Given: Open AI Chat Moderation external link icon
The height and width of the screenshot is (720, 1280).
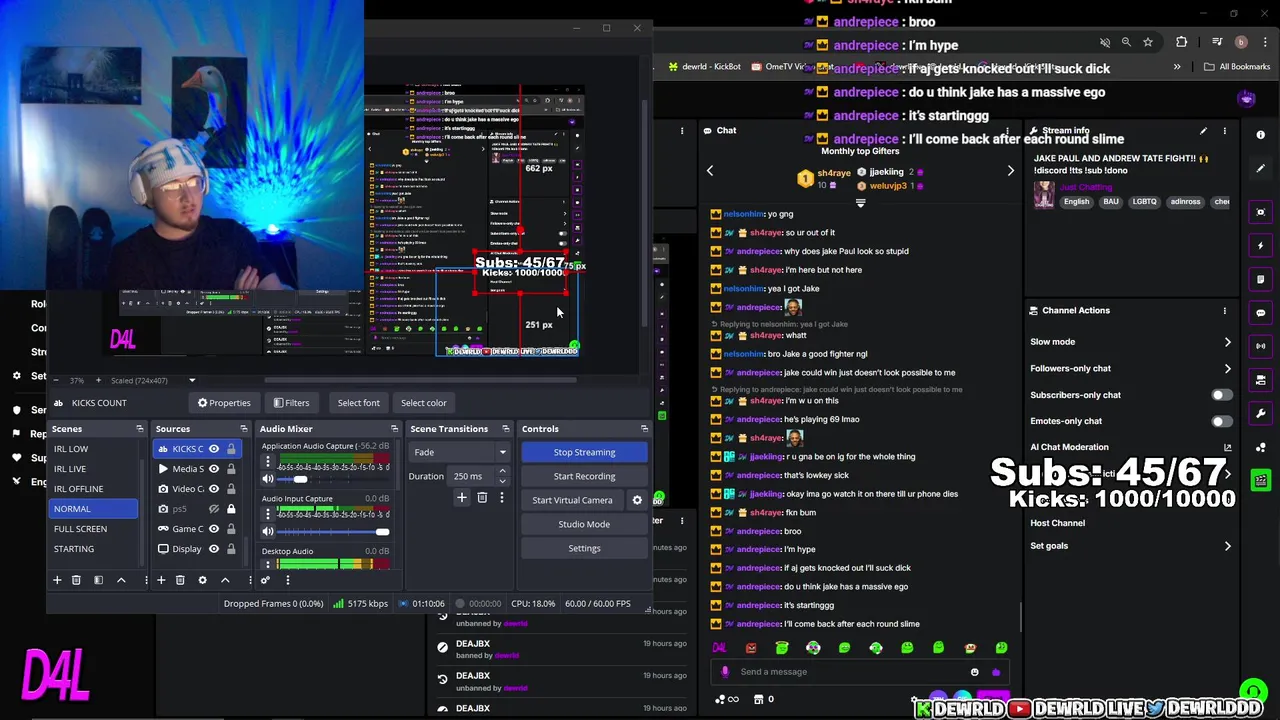Looking at the screenshot, I should 1228,448.
